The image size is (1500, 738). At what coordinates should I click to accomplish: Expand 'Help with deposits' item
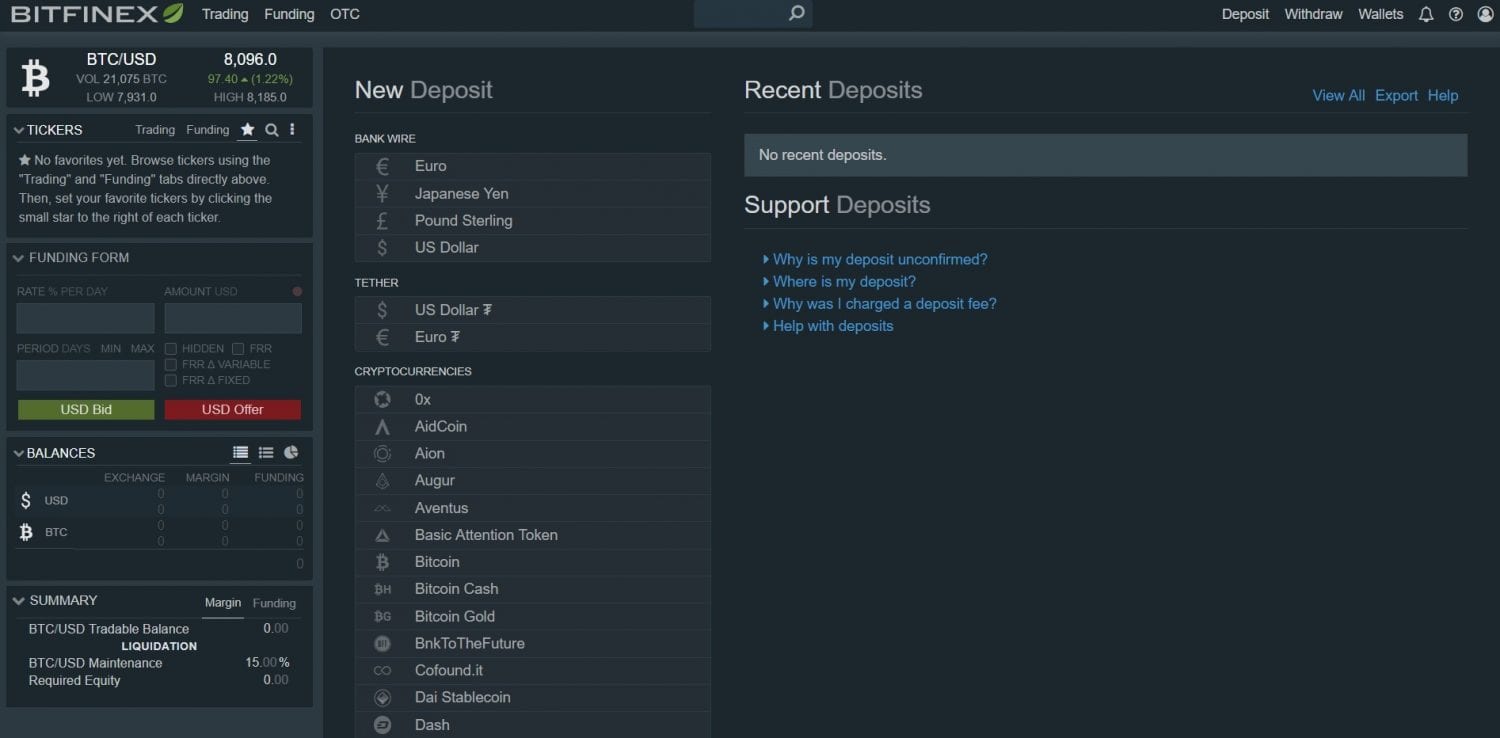pyautogui.click(x=828, y=325)
